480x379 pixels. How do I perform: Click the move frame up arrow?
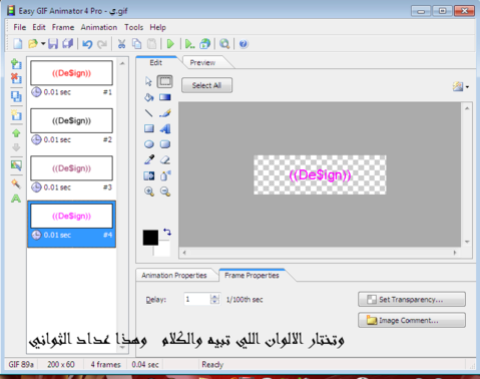(x=16, y=133)
